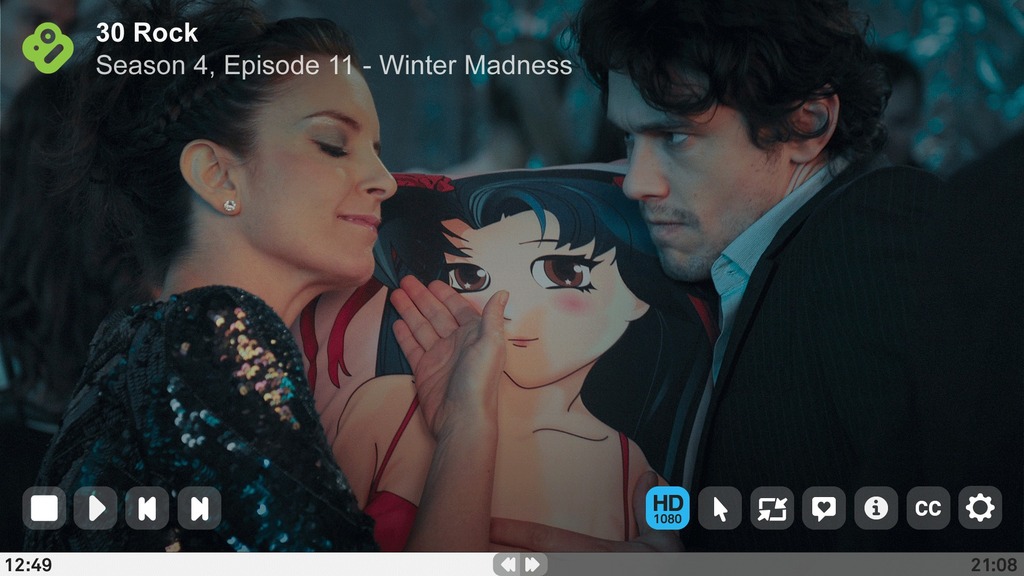Click the total duration 21:08
1024x576 pixels.
click(x=993, y=565)
